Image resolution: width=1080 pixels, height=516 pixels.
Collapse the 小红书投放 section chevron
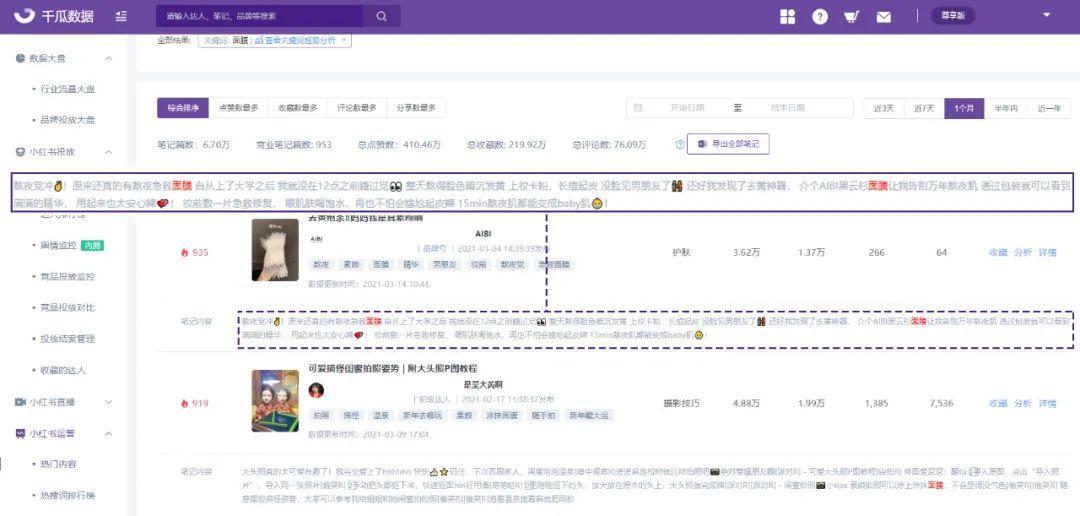109,152
